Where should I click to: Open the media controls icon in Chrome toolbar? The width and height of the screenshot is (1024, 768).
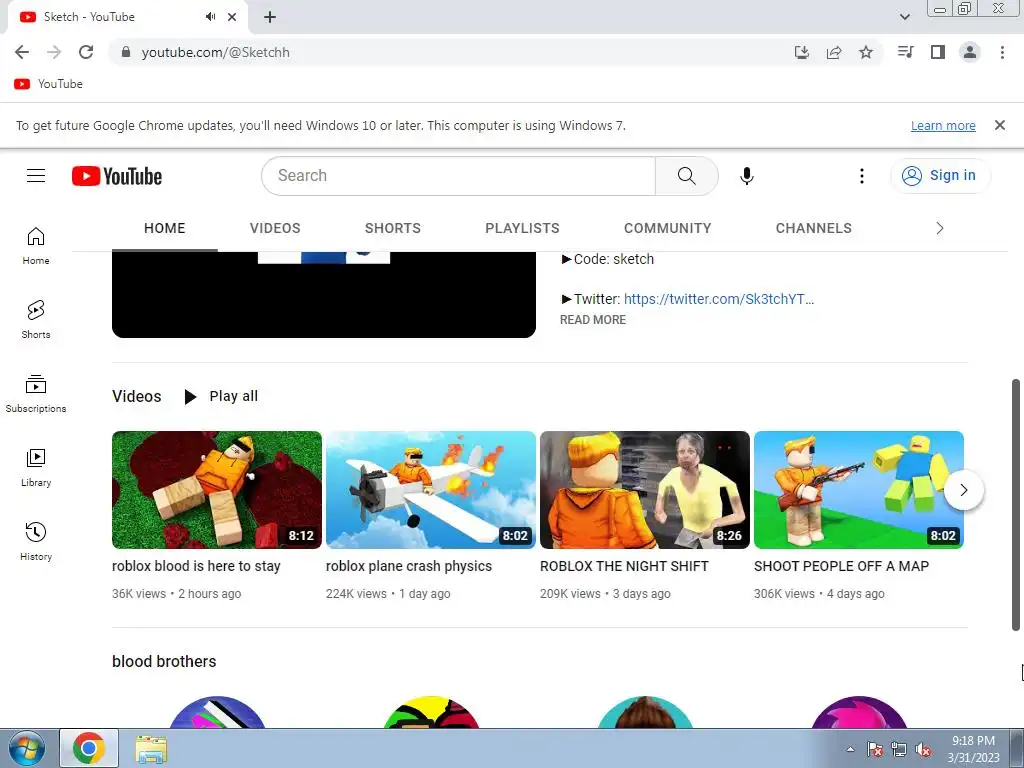905,52
